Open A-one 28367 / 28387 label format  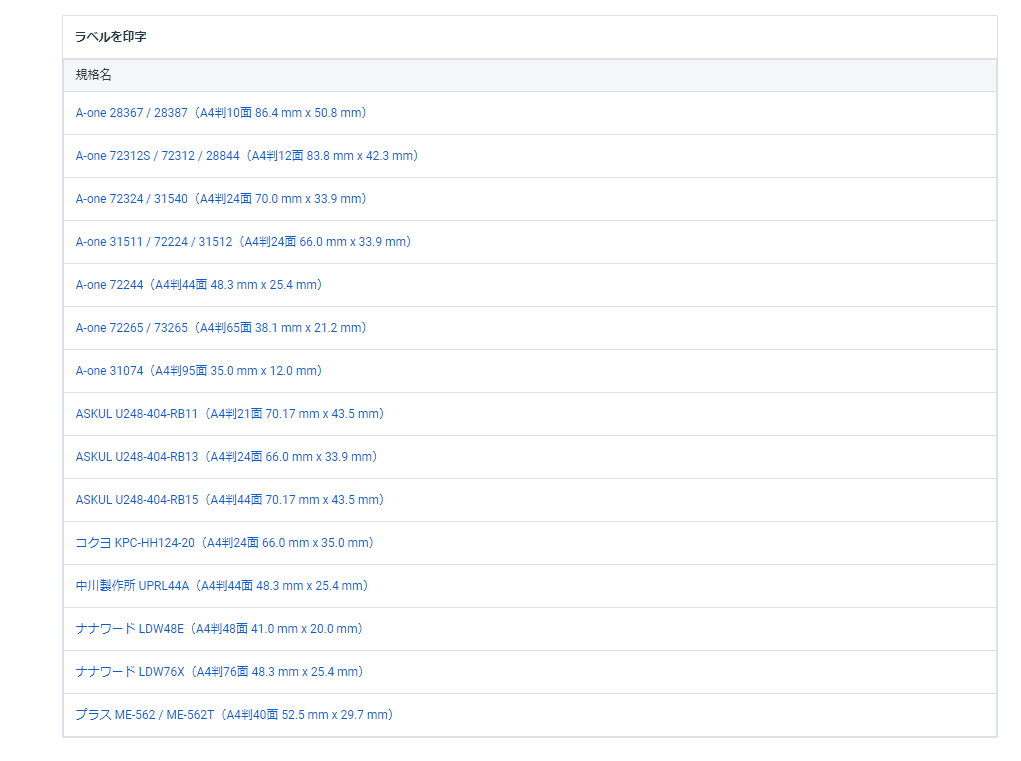(x=221, y=113)
